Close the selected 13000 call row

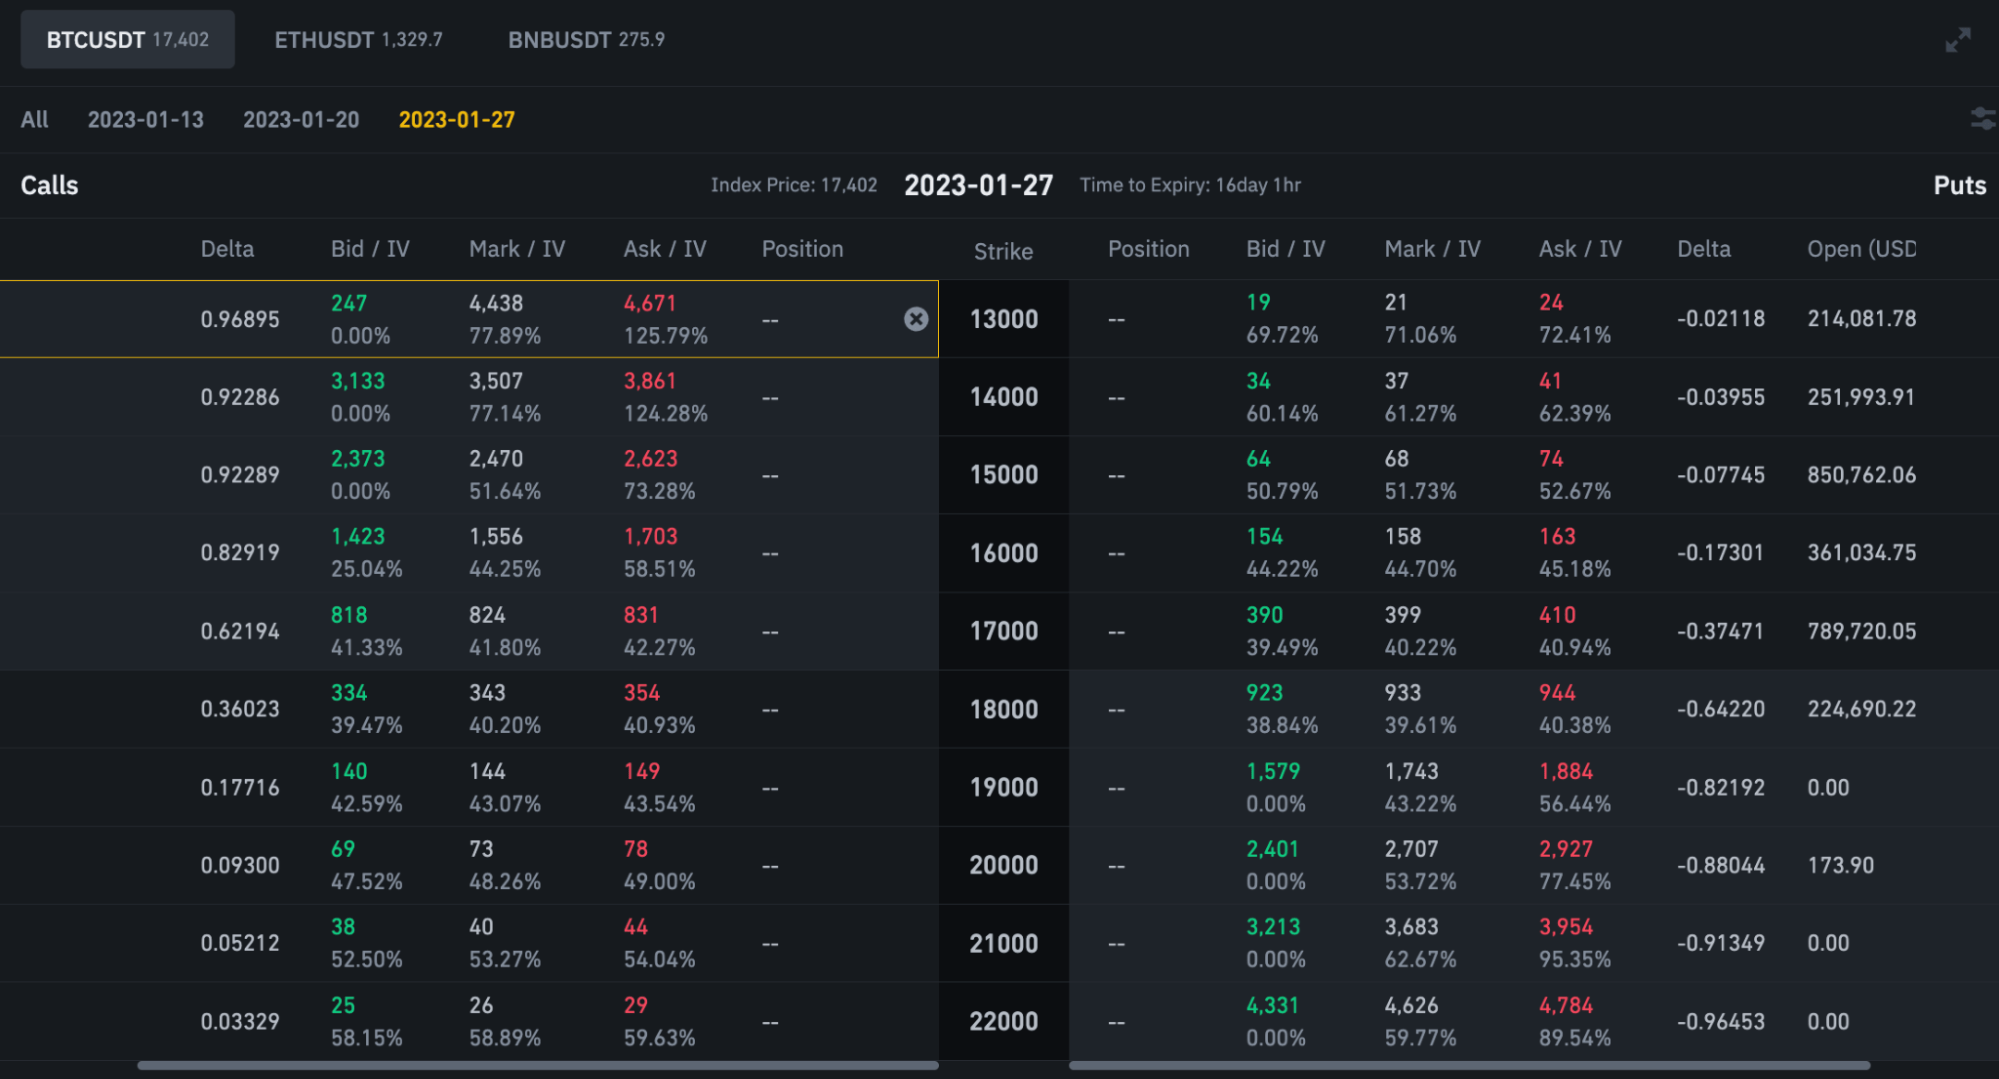pyautogui.click(x=915, y=319)
